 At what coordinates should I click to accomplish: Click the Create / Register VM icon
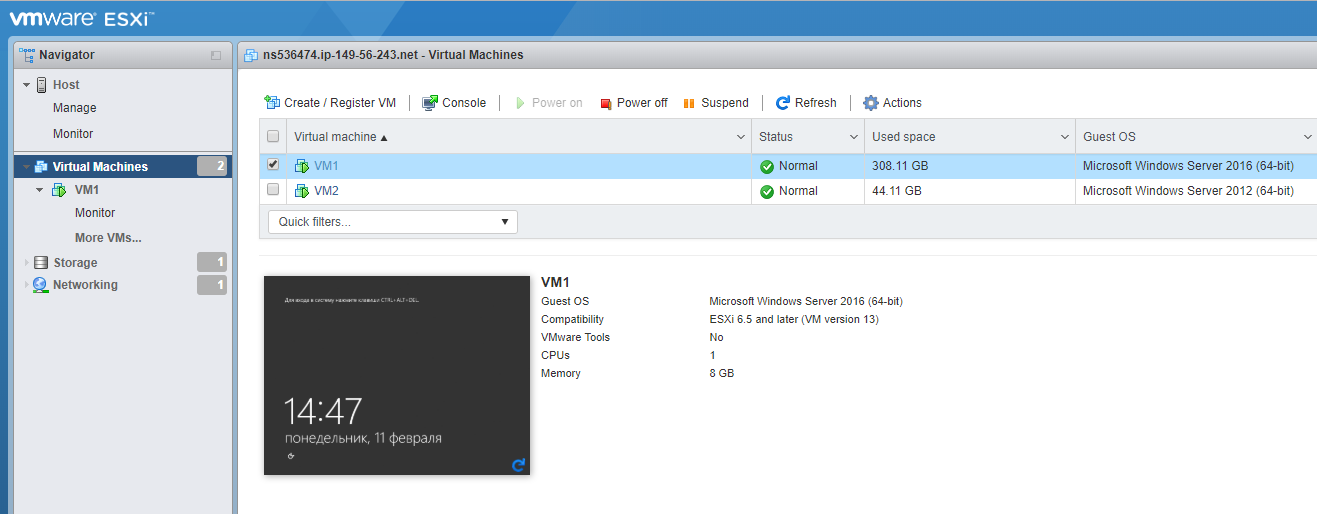[x=272, y=102]
